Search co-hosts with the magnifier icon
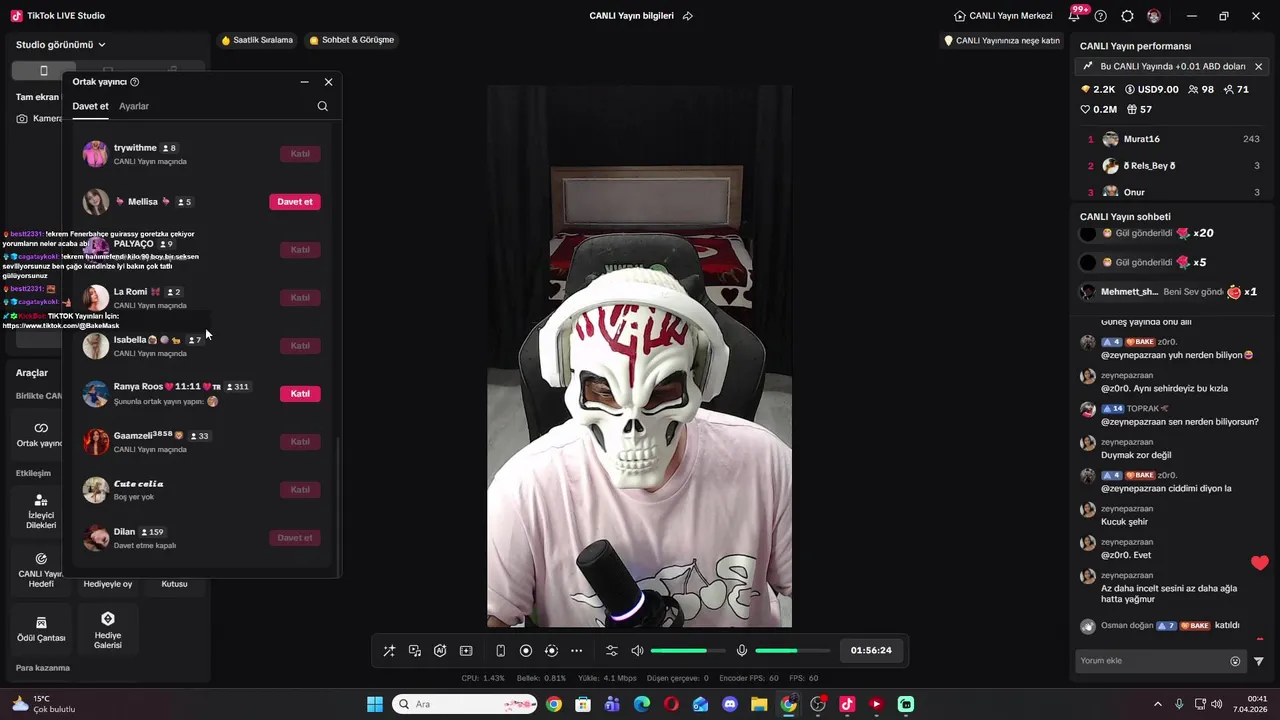Image resolution: width=1280 pixels, height=720 pixels. pyautogui.click(x=322, y=106)
